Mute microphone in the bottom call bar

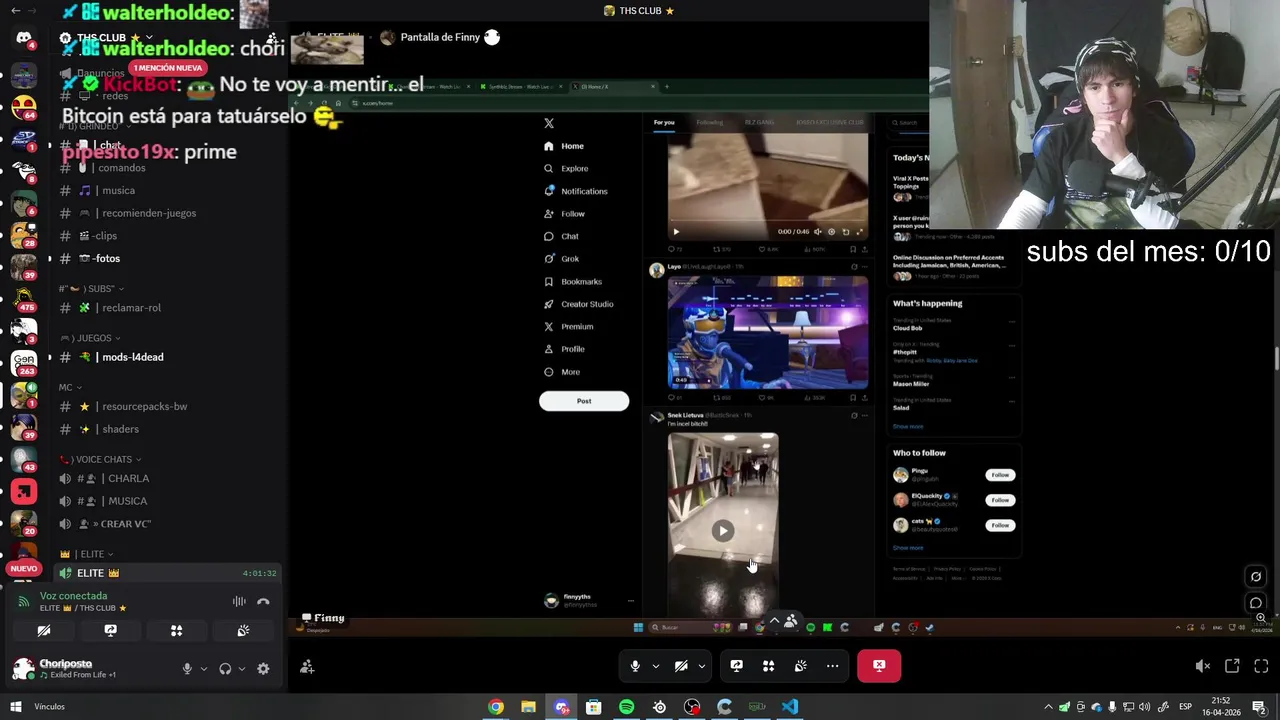click(x=635, y=666)
